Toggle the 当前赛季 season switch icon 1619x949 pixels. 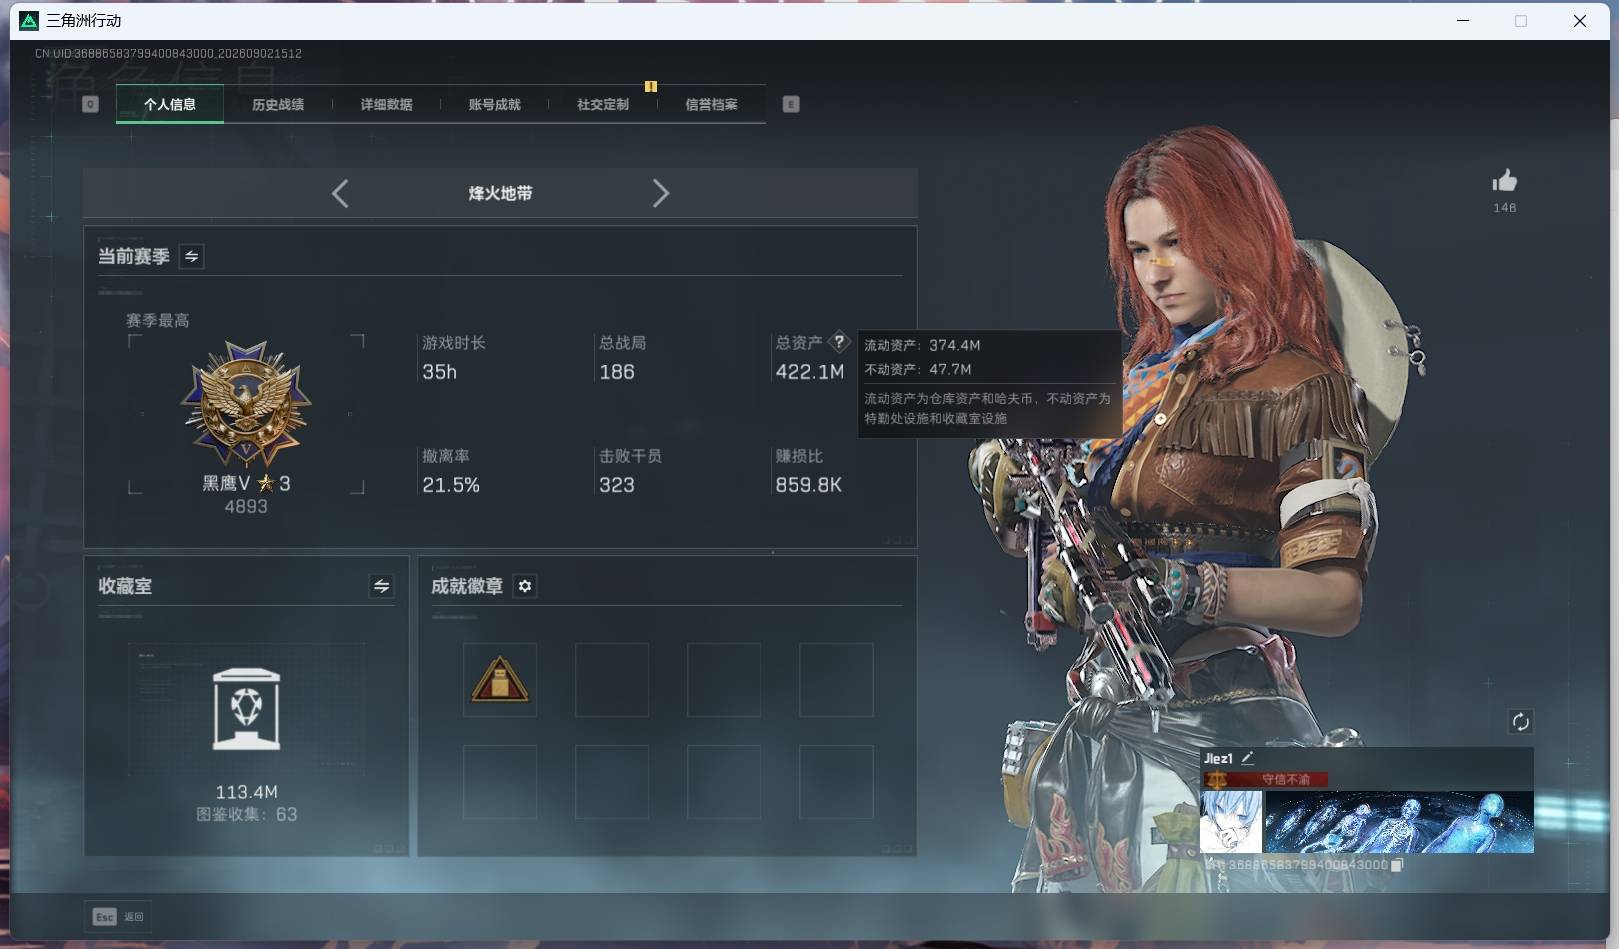tap(191, 257)
